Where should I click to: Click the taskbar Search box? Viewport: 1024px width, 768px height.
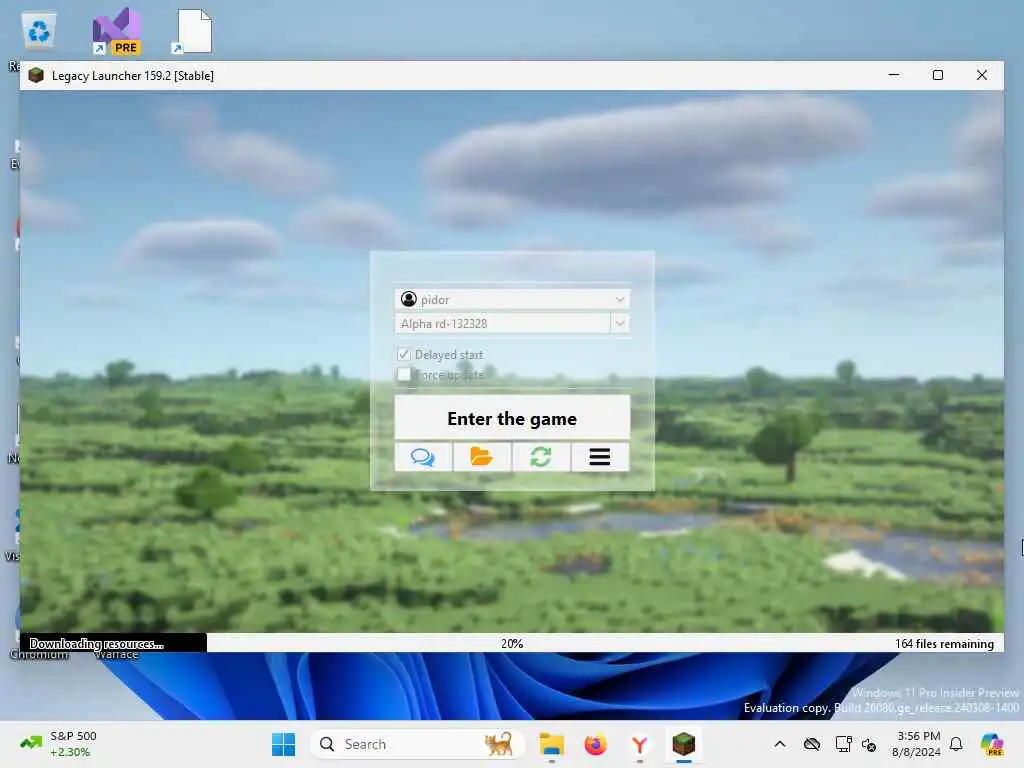tap(417, 744)
